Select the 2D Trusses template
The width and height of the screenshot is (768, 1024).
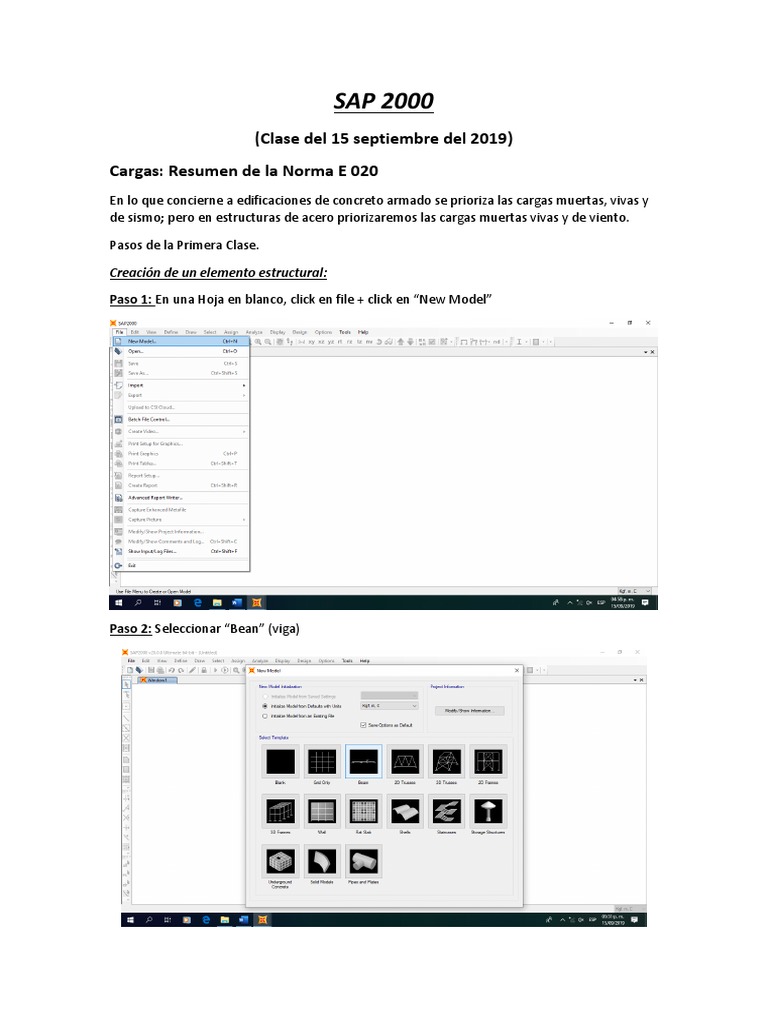[405, 761]
